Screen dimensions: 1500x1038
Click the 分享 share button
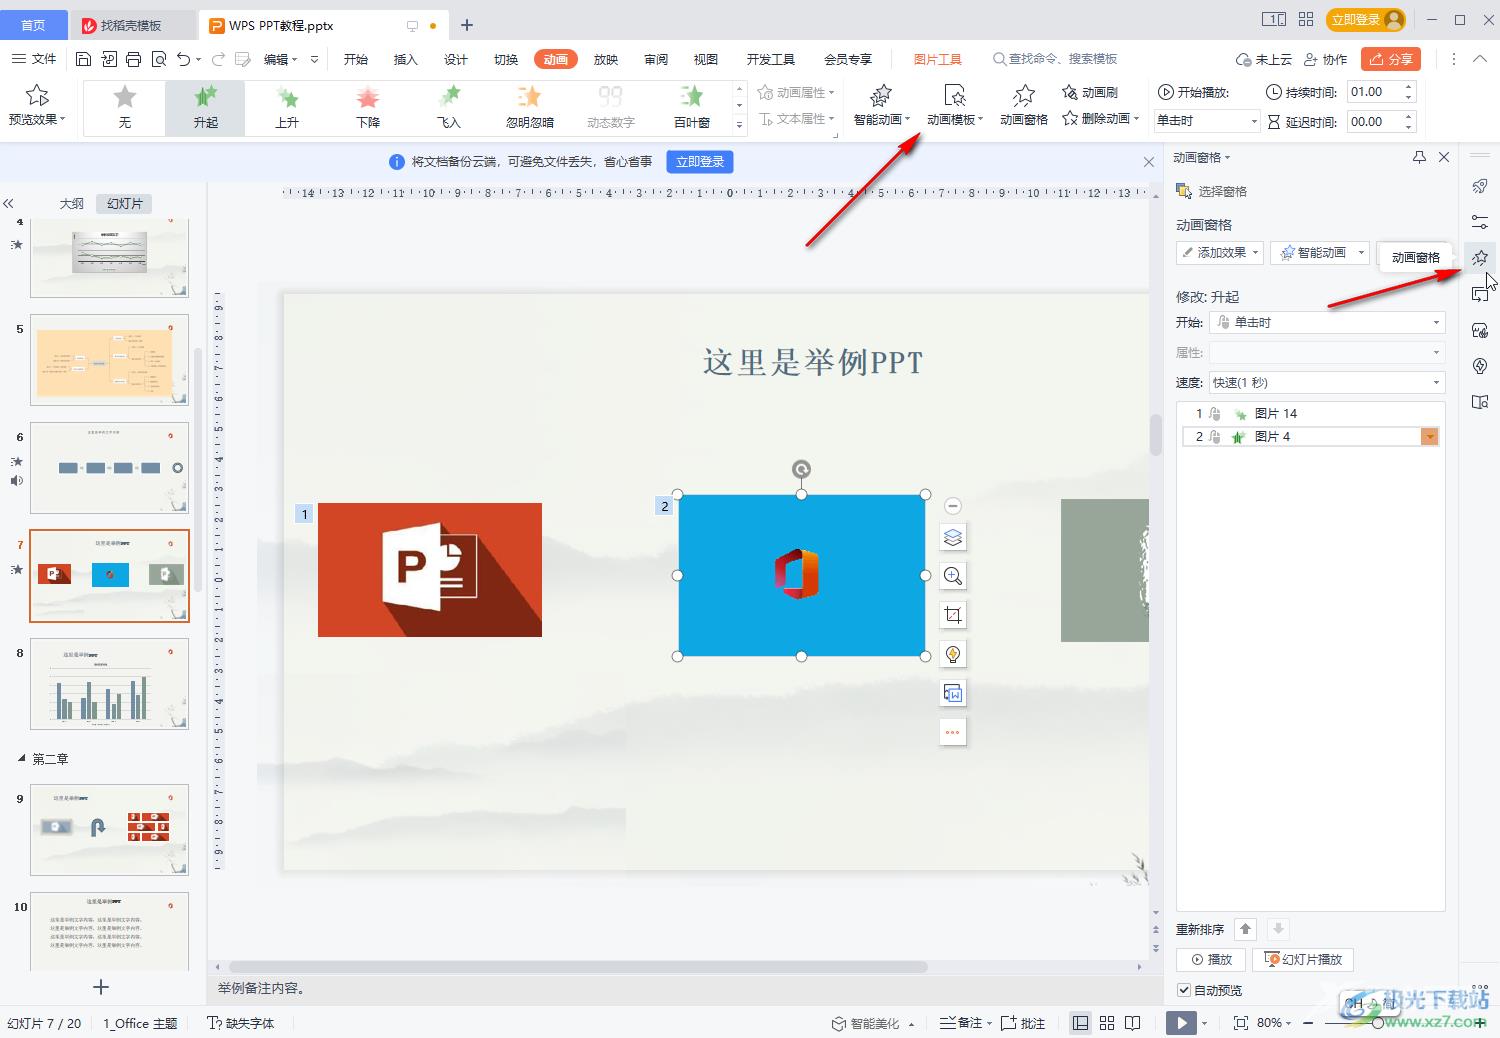pyautogui.click(x=1391, y=59)
